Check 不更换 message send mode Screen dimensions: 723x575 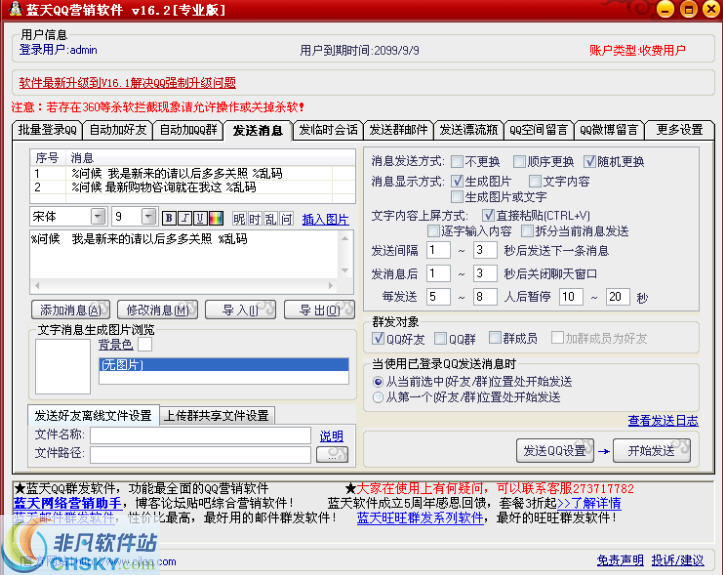coord(457,161)
